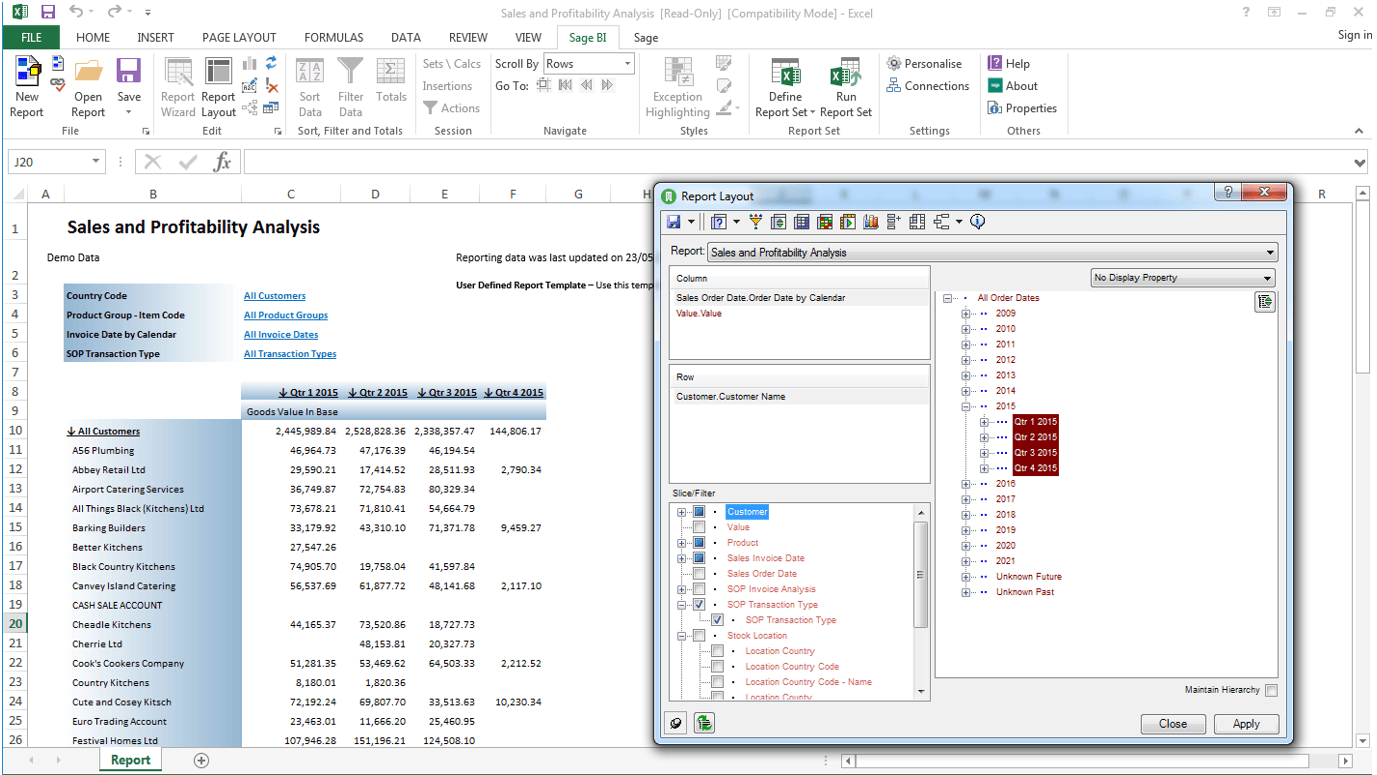Click the green refresh sheet icon at dialog bottom
Image resolution: width=1377 pixels, height=775 pixels.
(x=704, y=723)
